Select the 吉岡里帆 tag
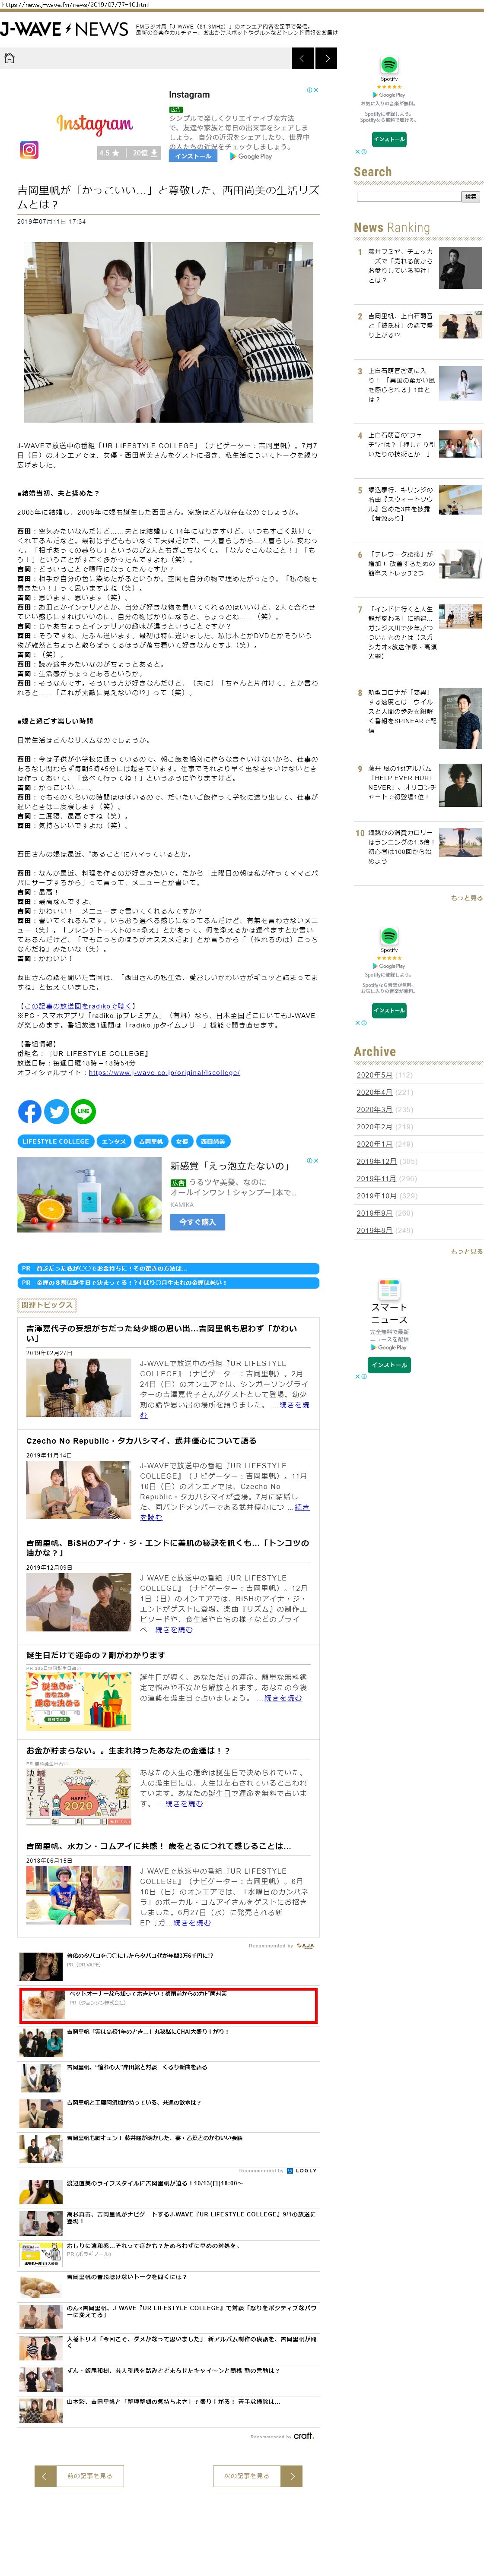Image resolution: width=484 pixels, height=2576 pixels. click(151, 1141)
